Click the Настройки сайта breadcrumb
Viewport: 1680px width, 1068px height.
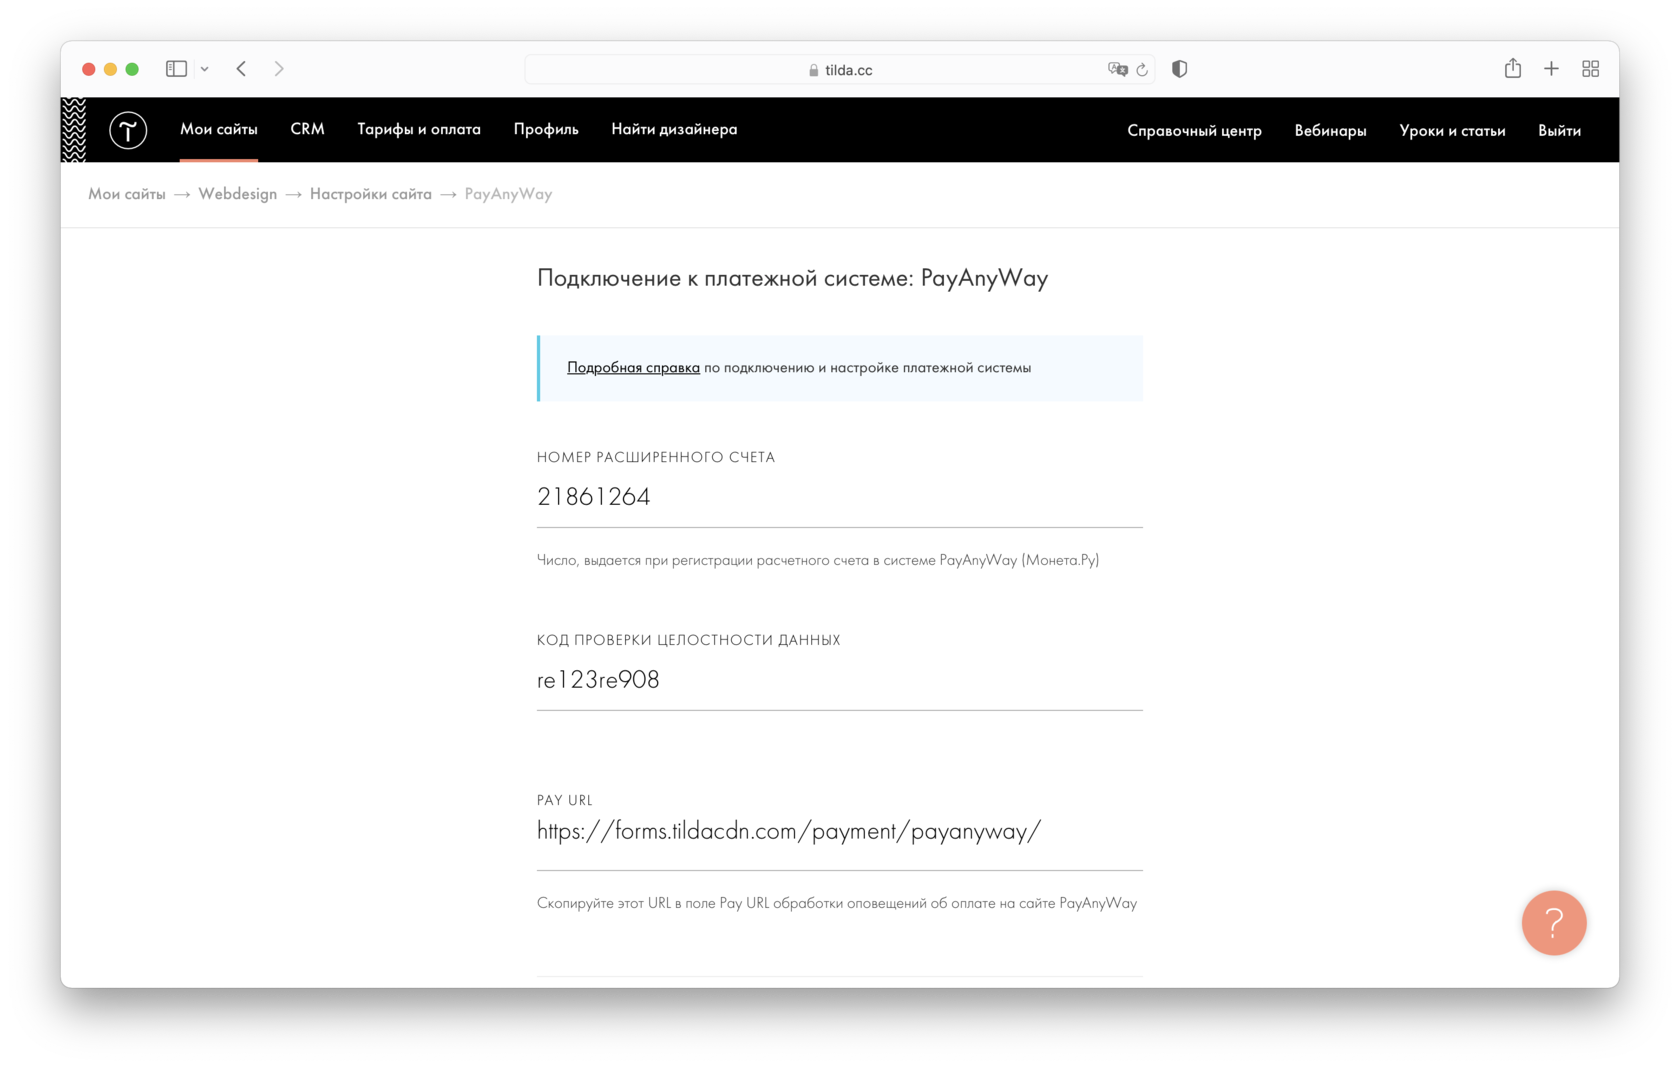[371, 194]
